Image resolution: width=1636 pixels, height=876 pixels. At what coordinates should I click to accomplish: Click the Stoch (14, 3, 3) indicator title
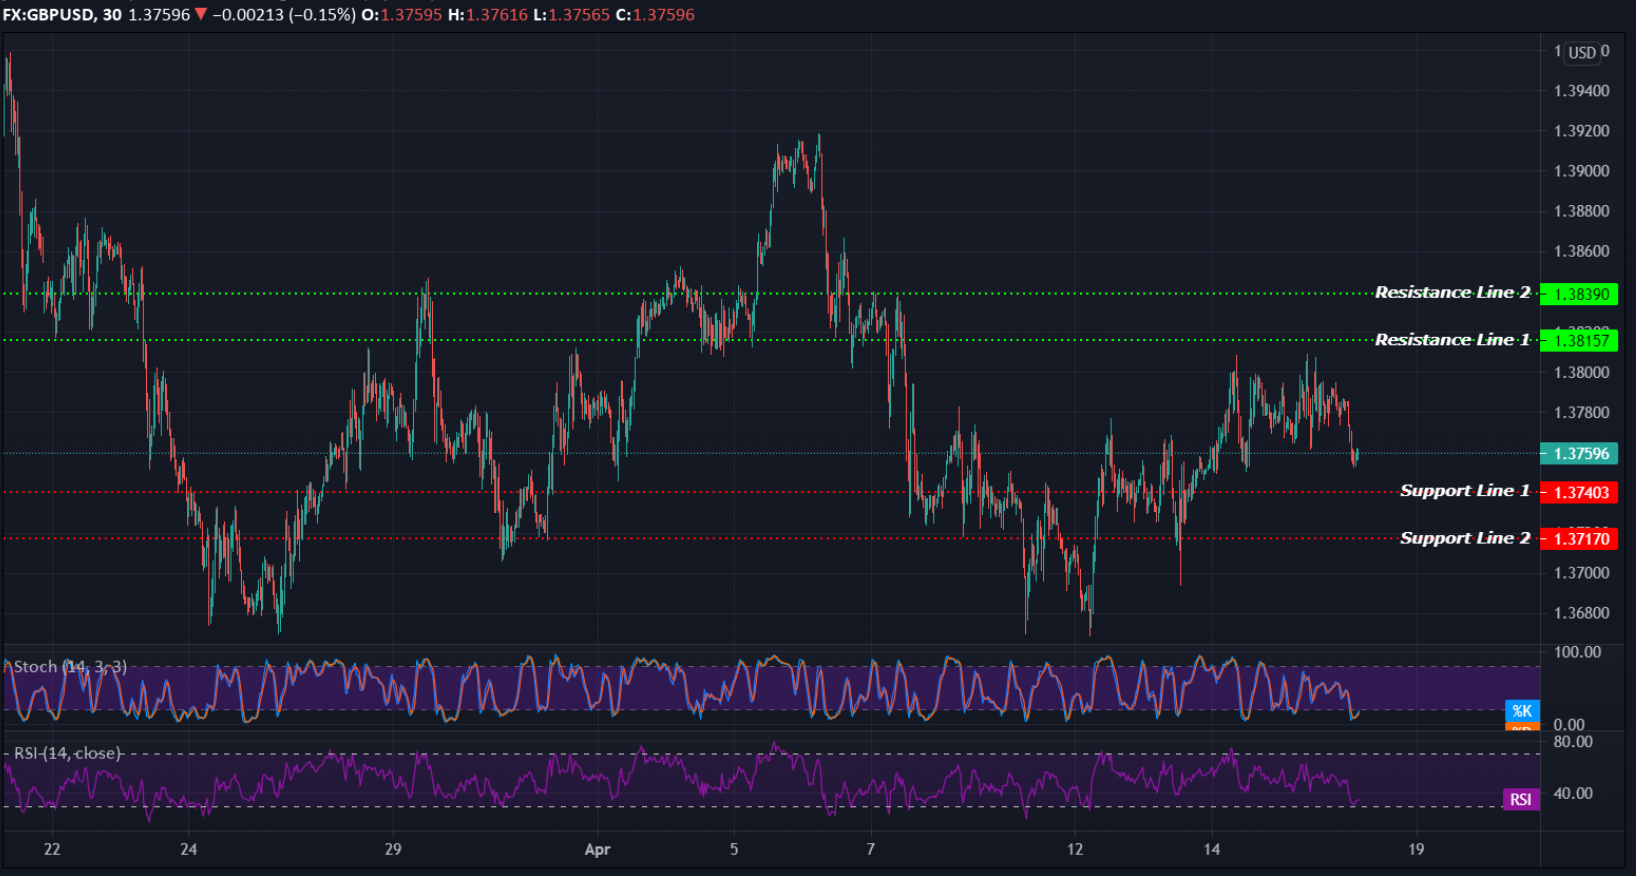70,667
